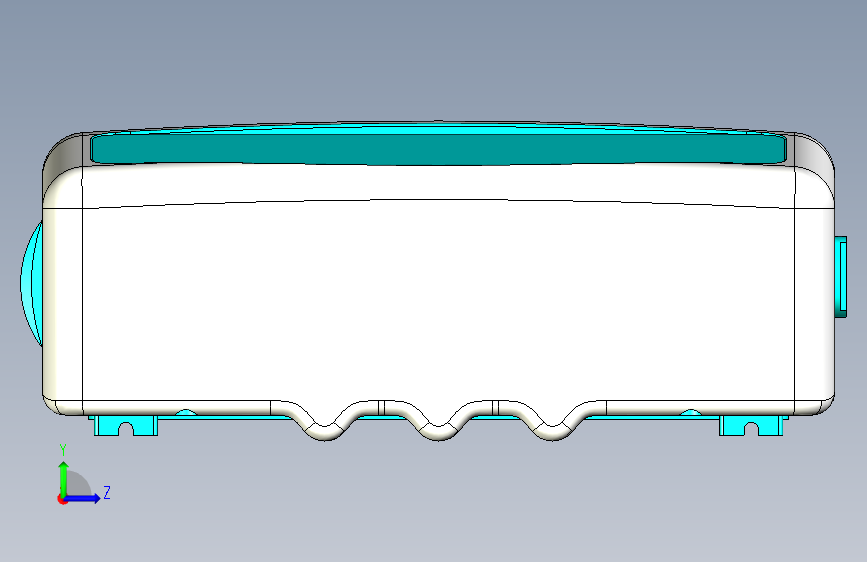This screenshot has width=867, height=562.
Task: Click the red origin point of the axis triad
Action: [62, 499]
